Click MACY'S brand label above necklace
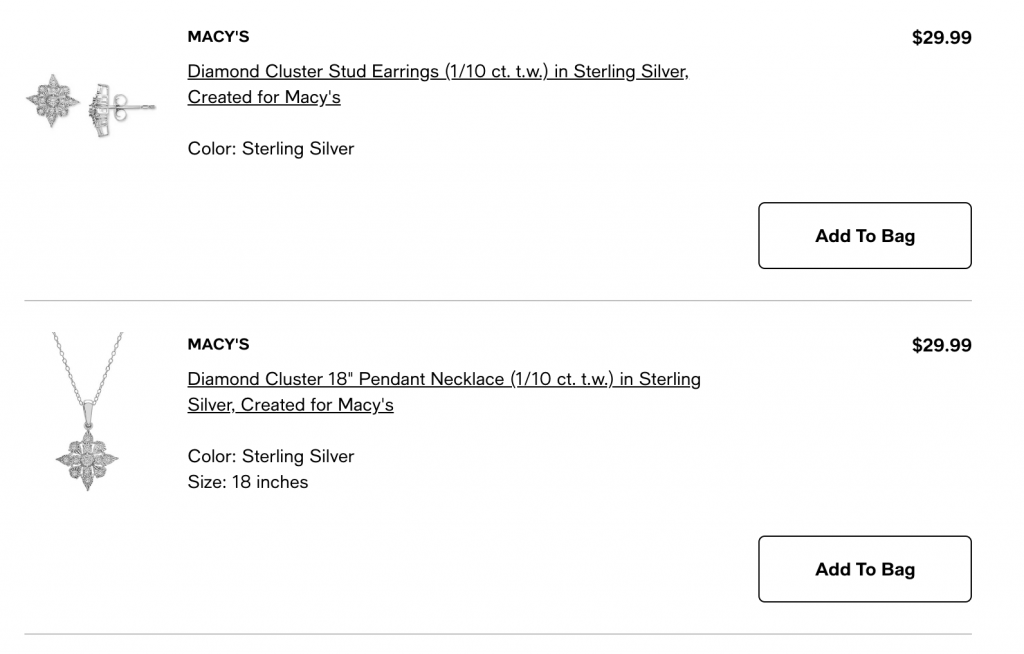Screen dimensions: 1024x654 pyautogui.click(x=218, y=344)
